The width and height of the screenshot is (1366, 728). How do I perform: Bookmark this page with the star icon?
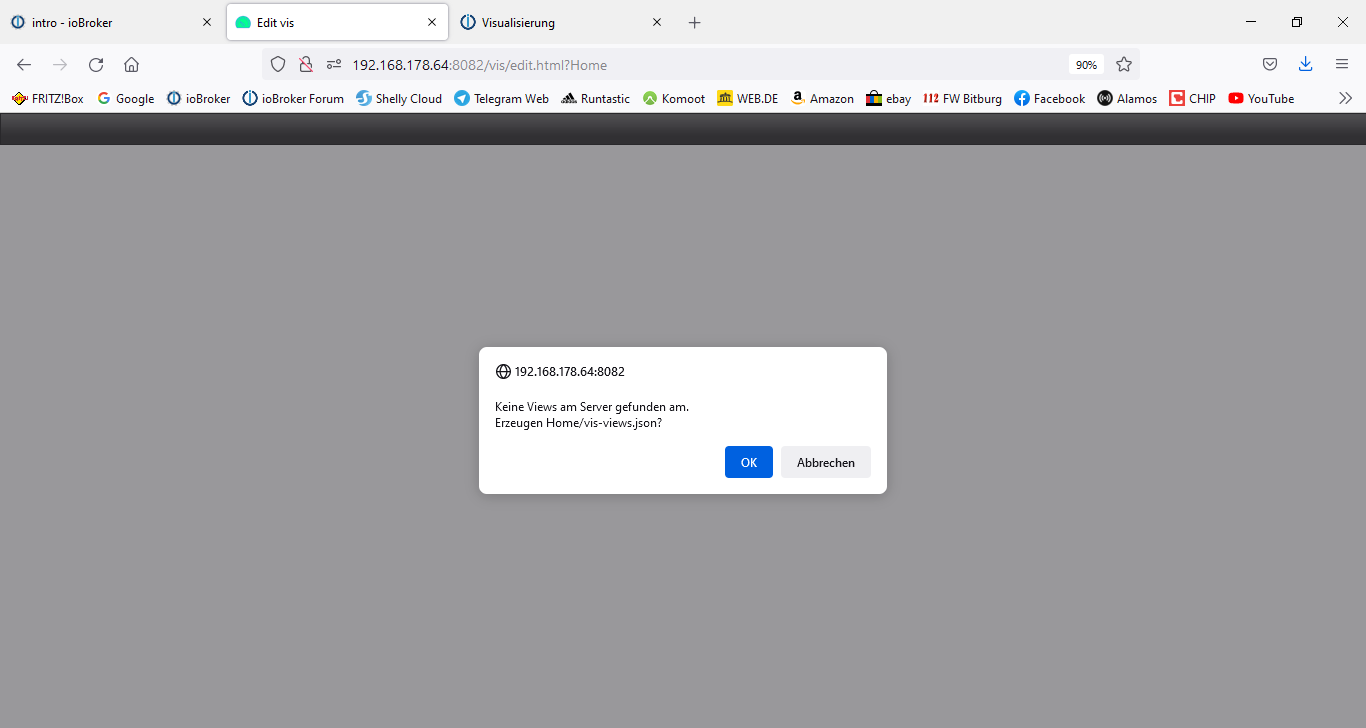(1124, 64)
